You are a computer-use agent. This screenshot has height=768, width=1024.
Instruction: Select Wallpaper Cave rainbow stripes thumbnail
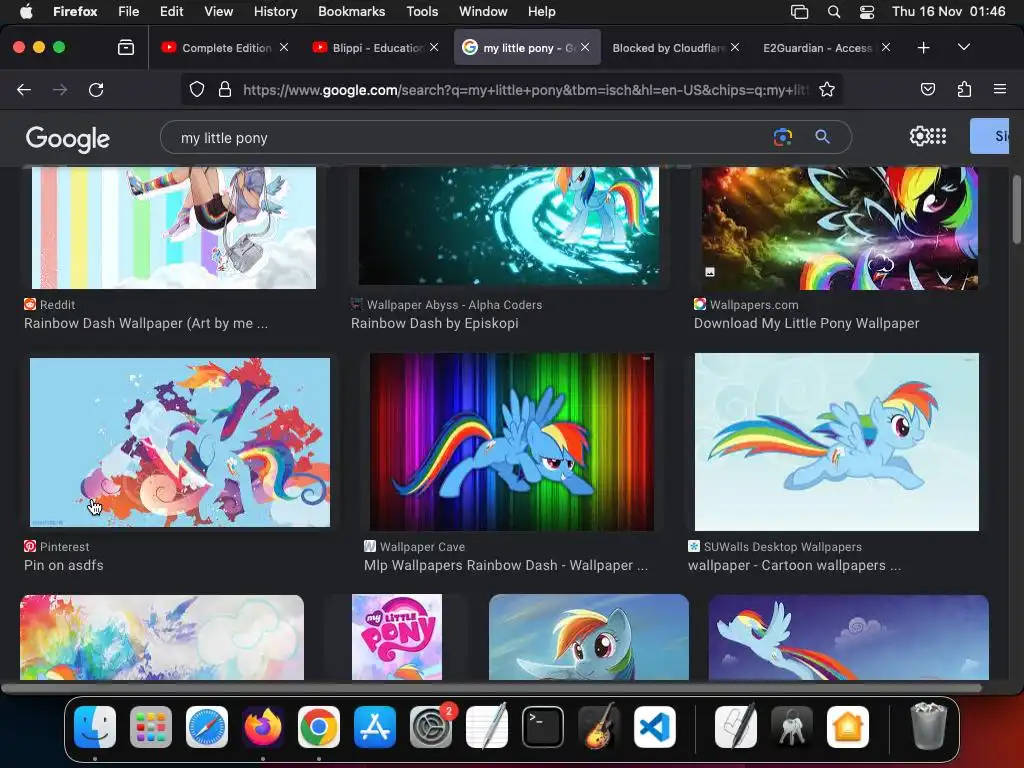click(x=511, y=442)
